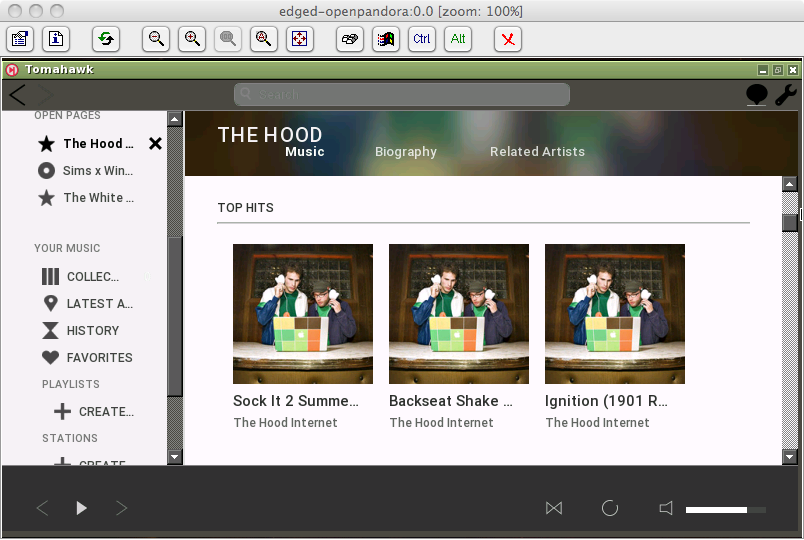Open the chat bubble icon in Tomahawk

click(x=757, y=95)
